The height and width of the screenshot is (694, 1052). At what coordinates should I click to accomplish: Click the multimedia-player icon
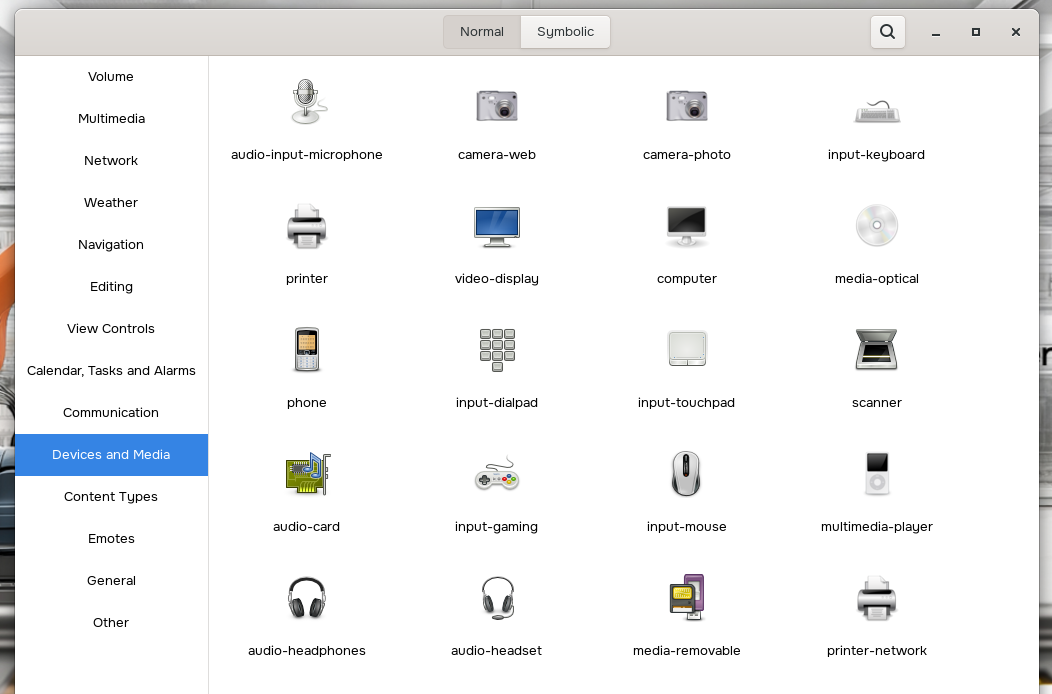pyautogui.click(x=876, y=474)
